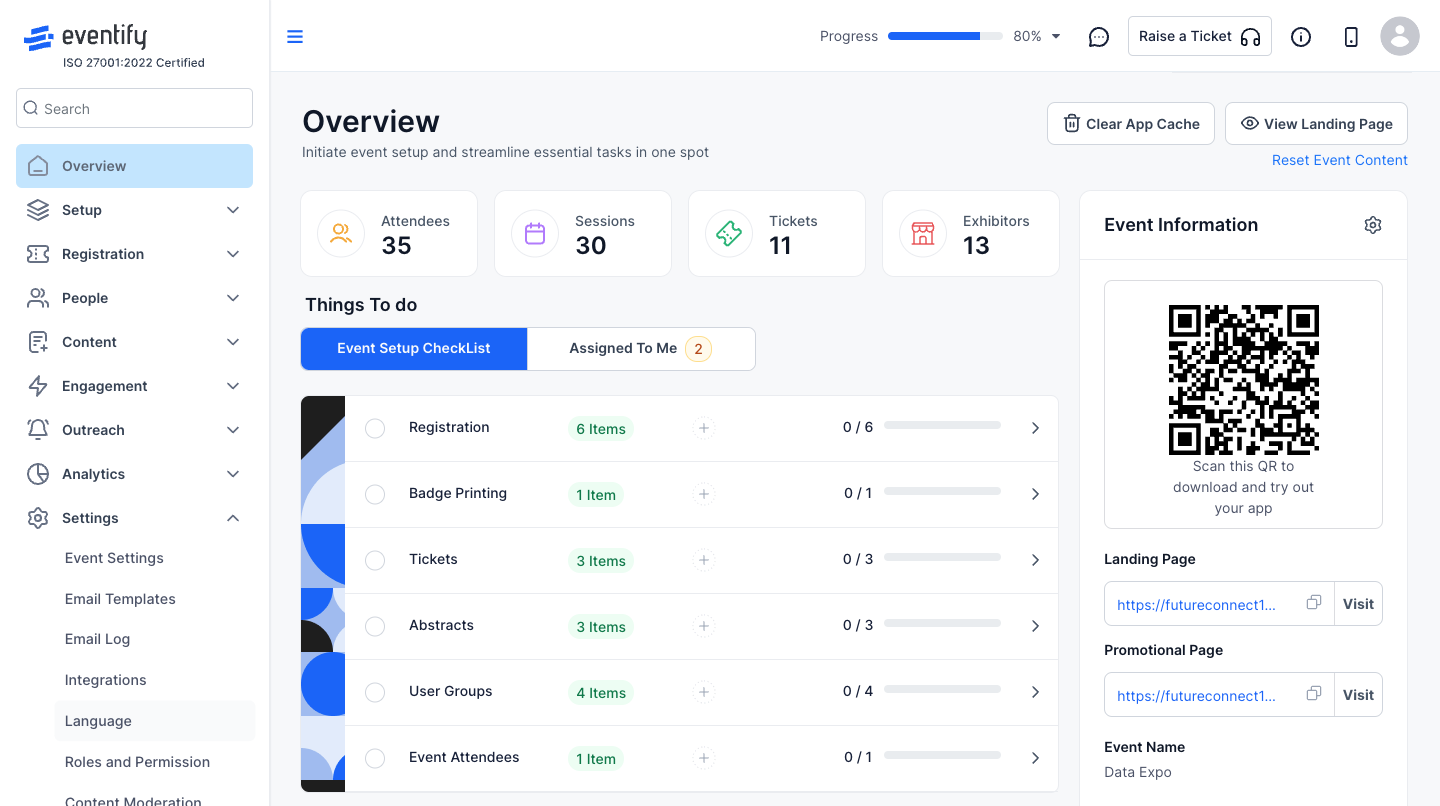Viewport: 1440px width, 806px height.
Task: Click the Attendees card icon
Action: click(x=341, y=234)
